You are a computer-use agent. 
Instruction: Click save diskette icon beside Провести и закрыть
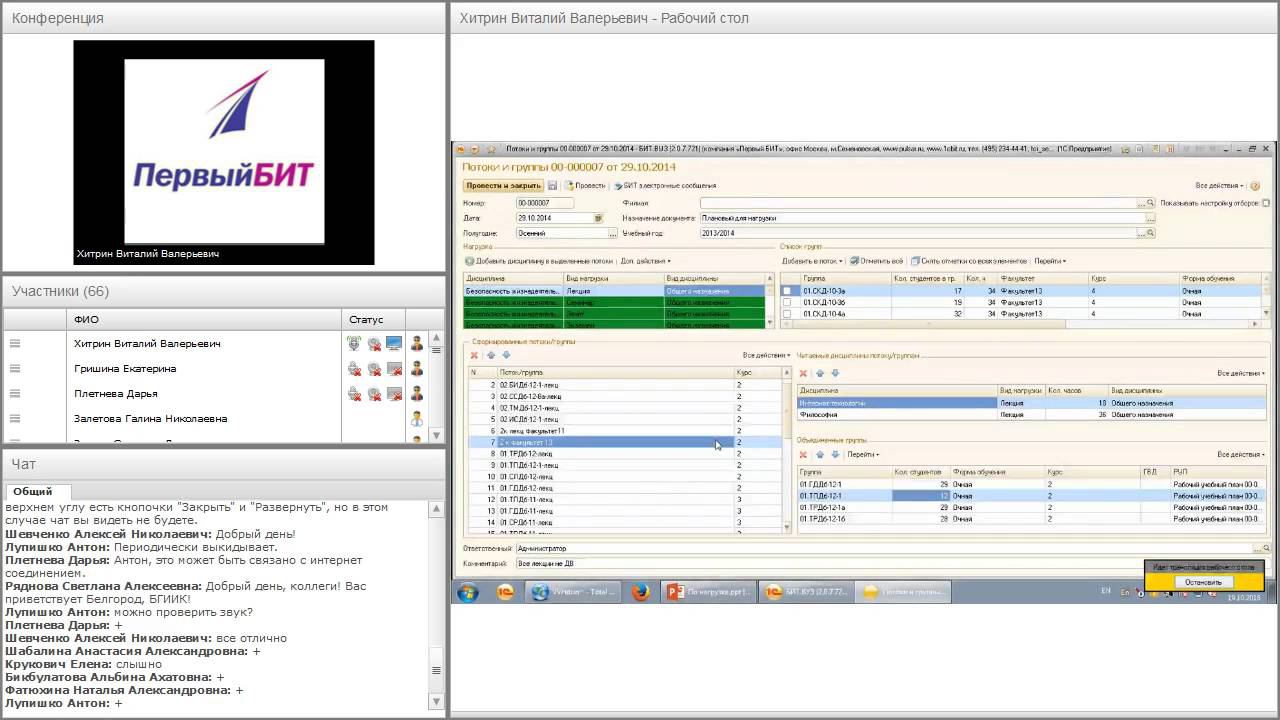tap(552, 186)
